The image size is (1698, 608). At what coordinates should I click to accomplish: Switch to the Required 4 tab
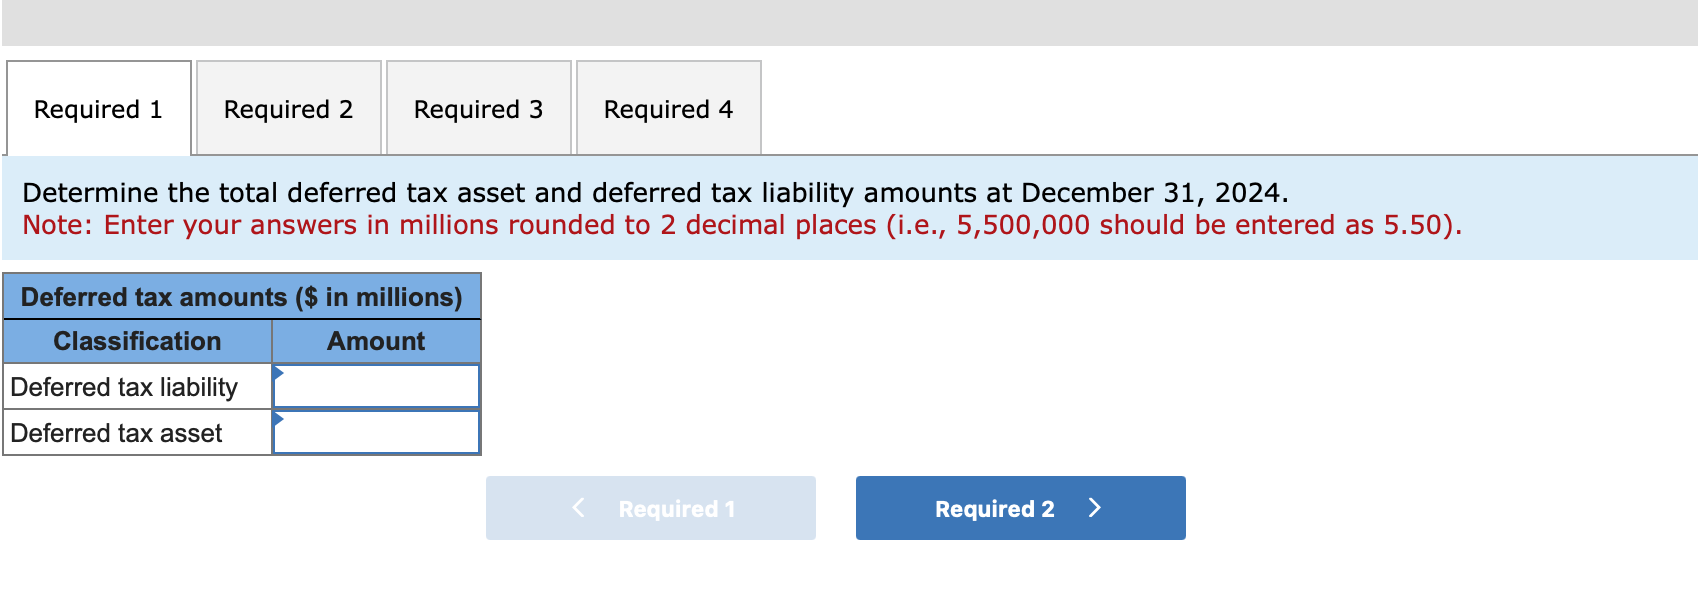point(668,108)
